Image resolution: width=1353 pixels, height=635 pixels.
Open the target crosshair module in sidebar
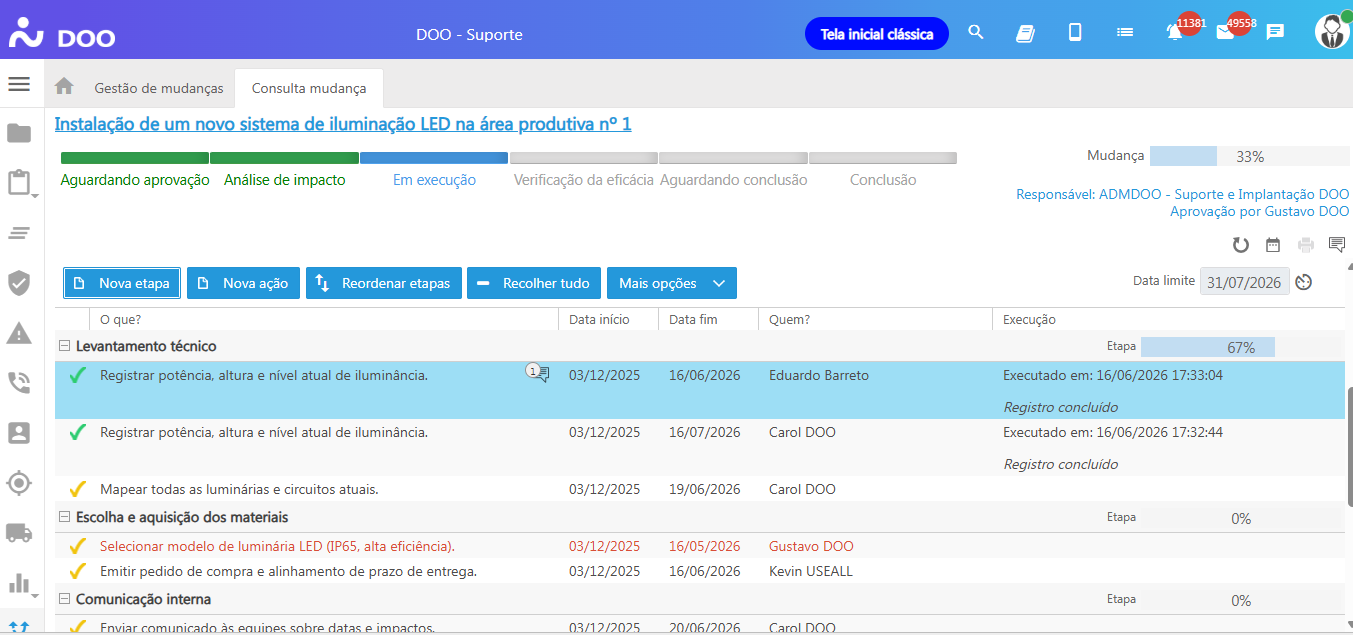(x=18, y=483)
